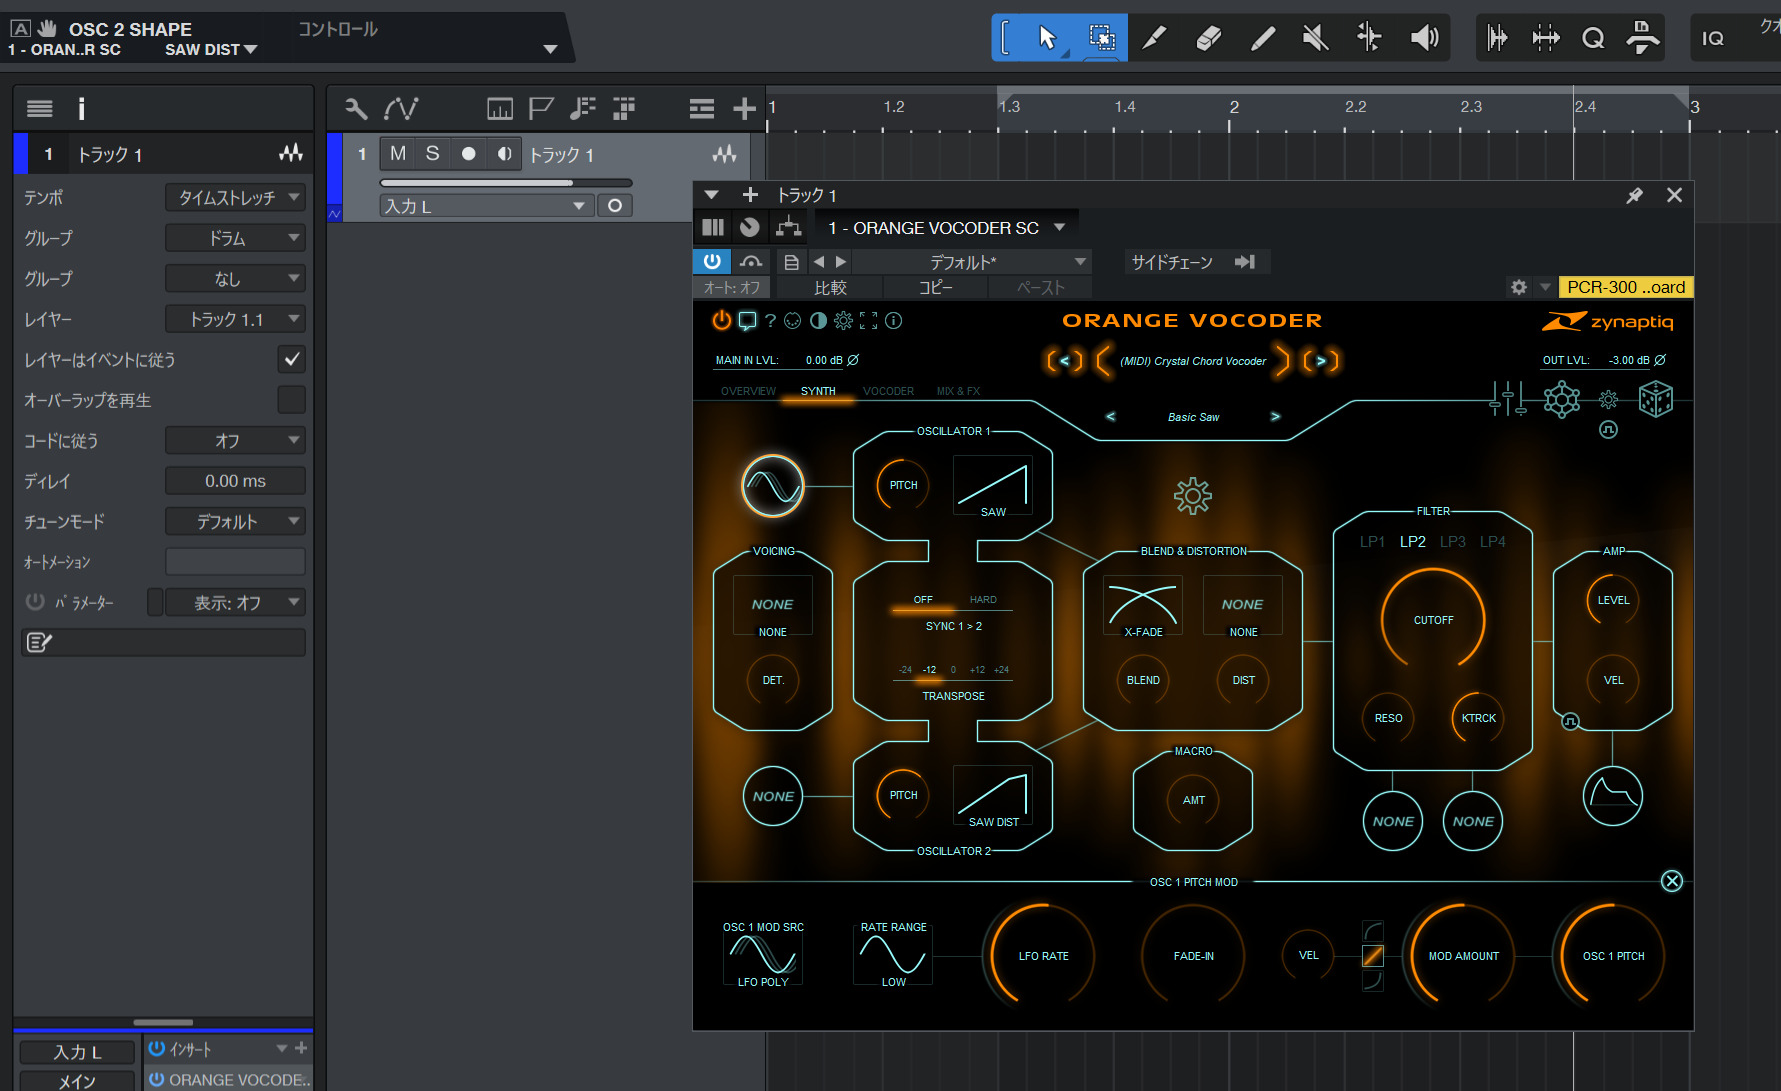Viewport: 1781px width, 1091px height.
Task: Open the tune mode デフォルト dropdown
Action: [235, 521]
